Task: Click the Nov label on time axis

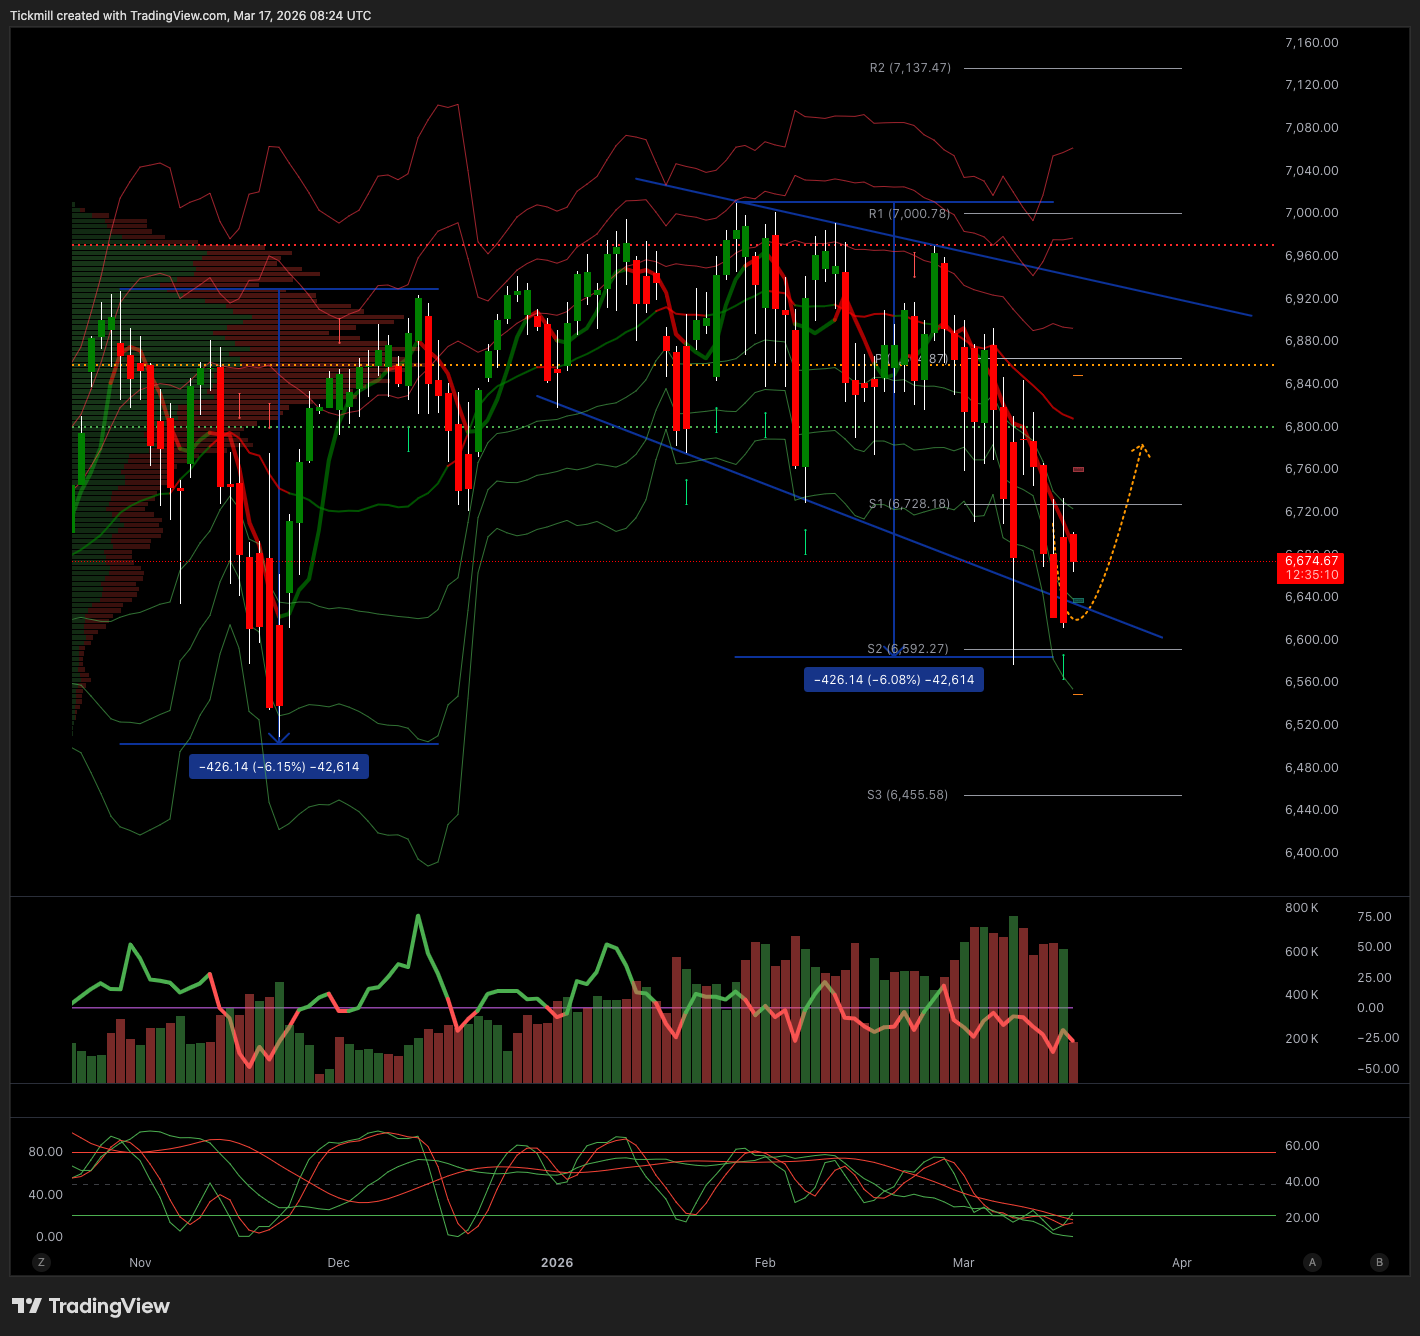Action: (140, 1262)
